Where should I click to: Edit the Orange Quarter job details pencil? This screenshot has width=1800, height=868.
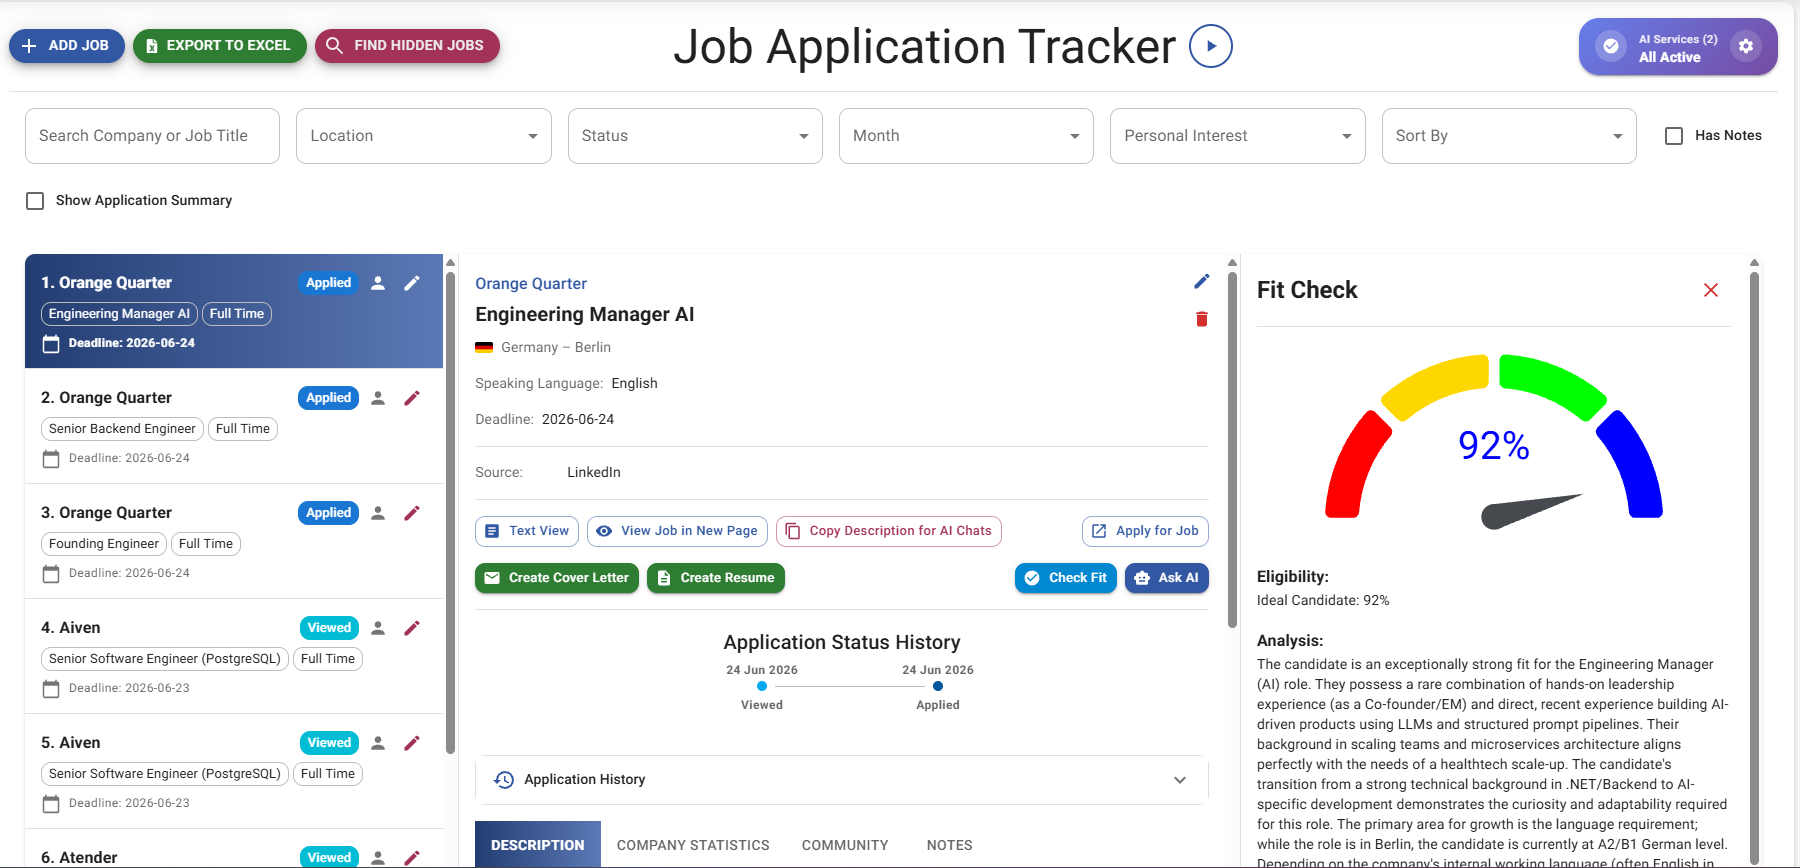1201,282
